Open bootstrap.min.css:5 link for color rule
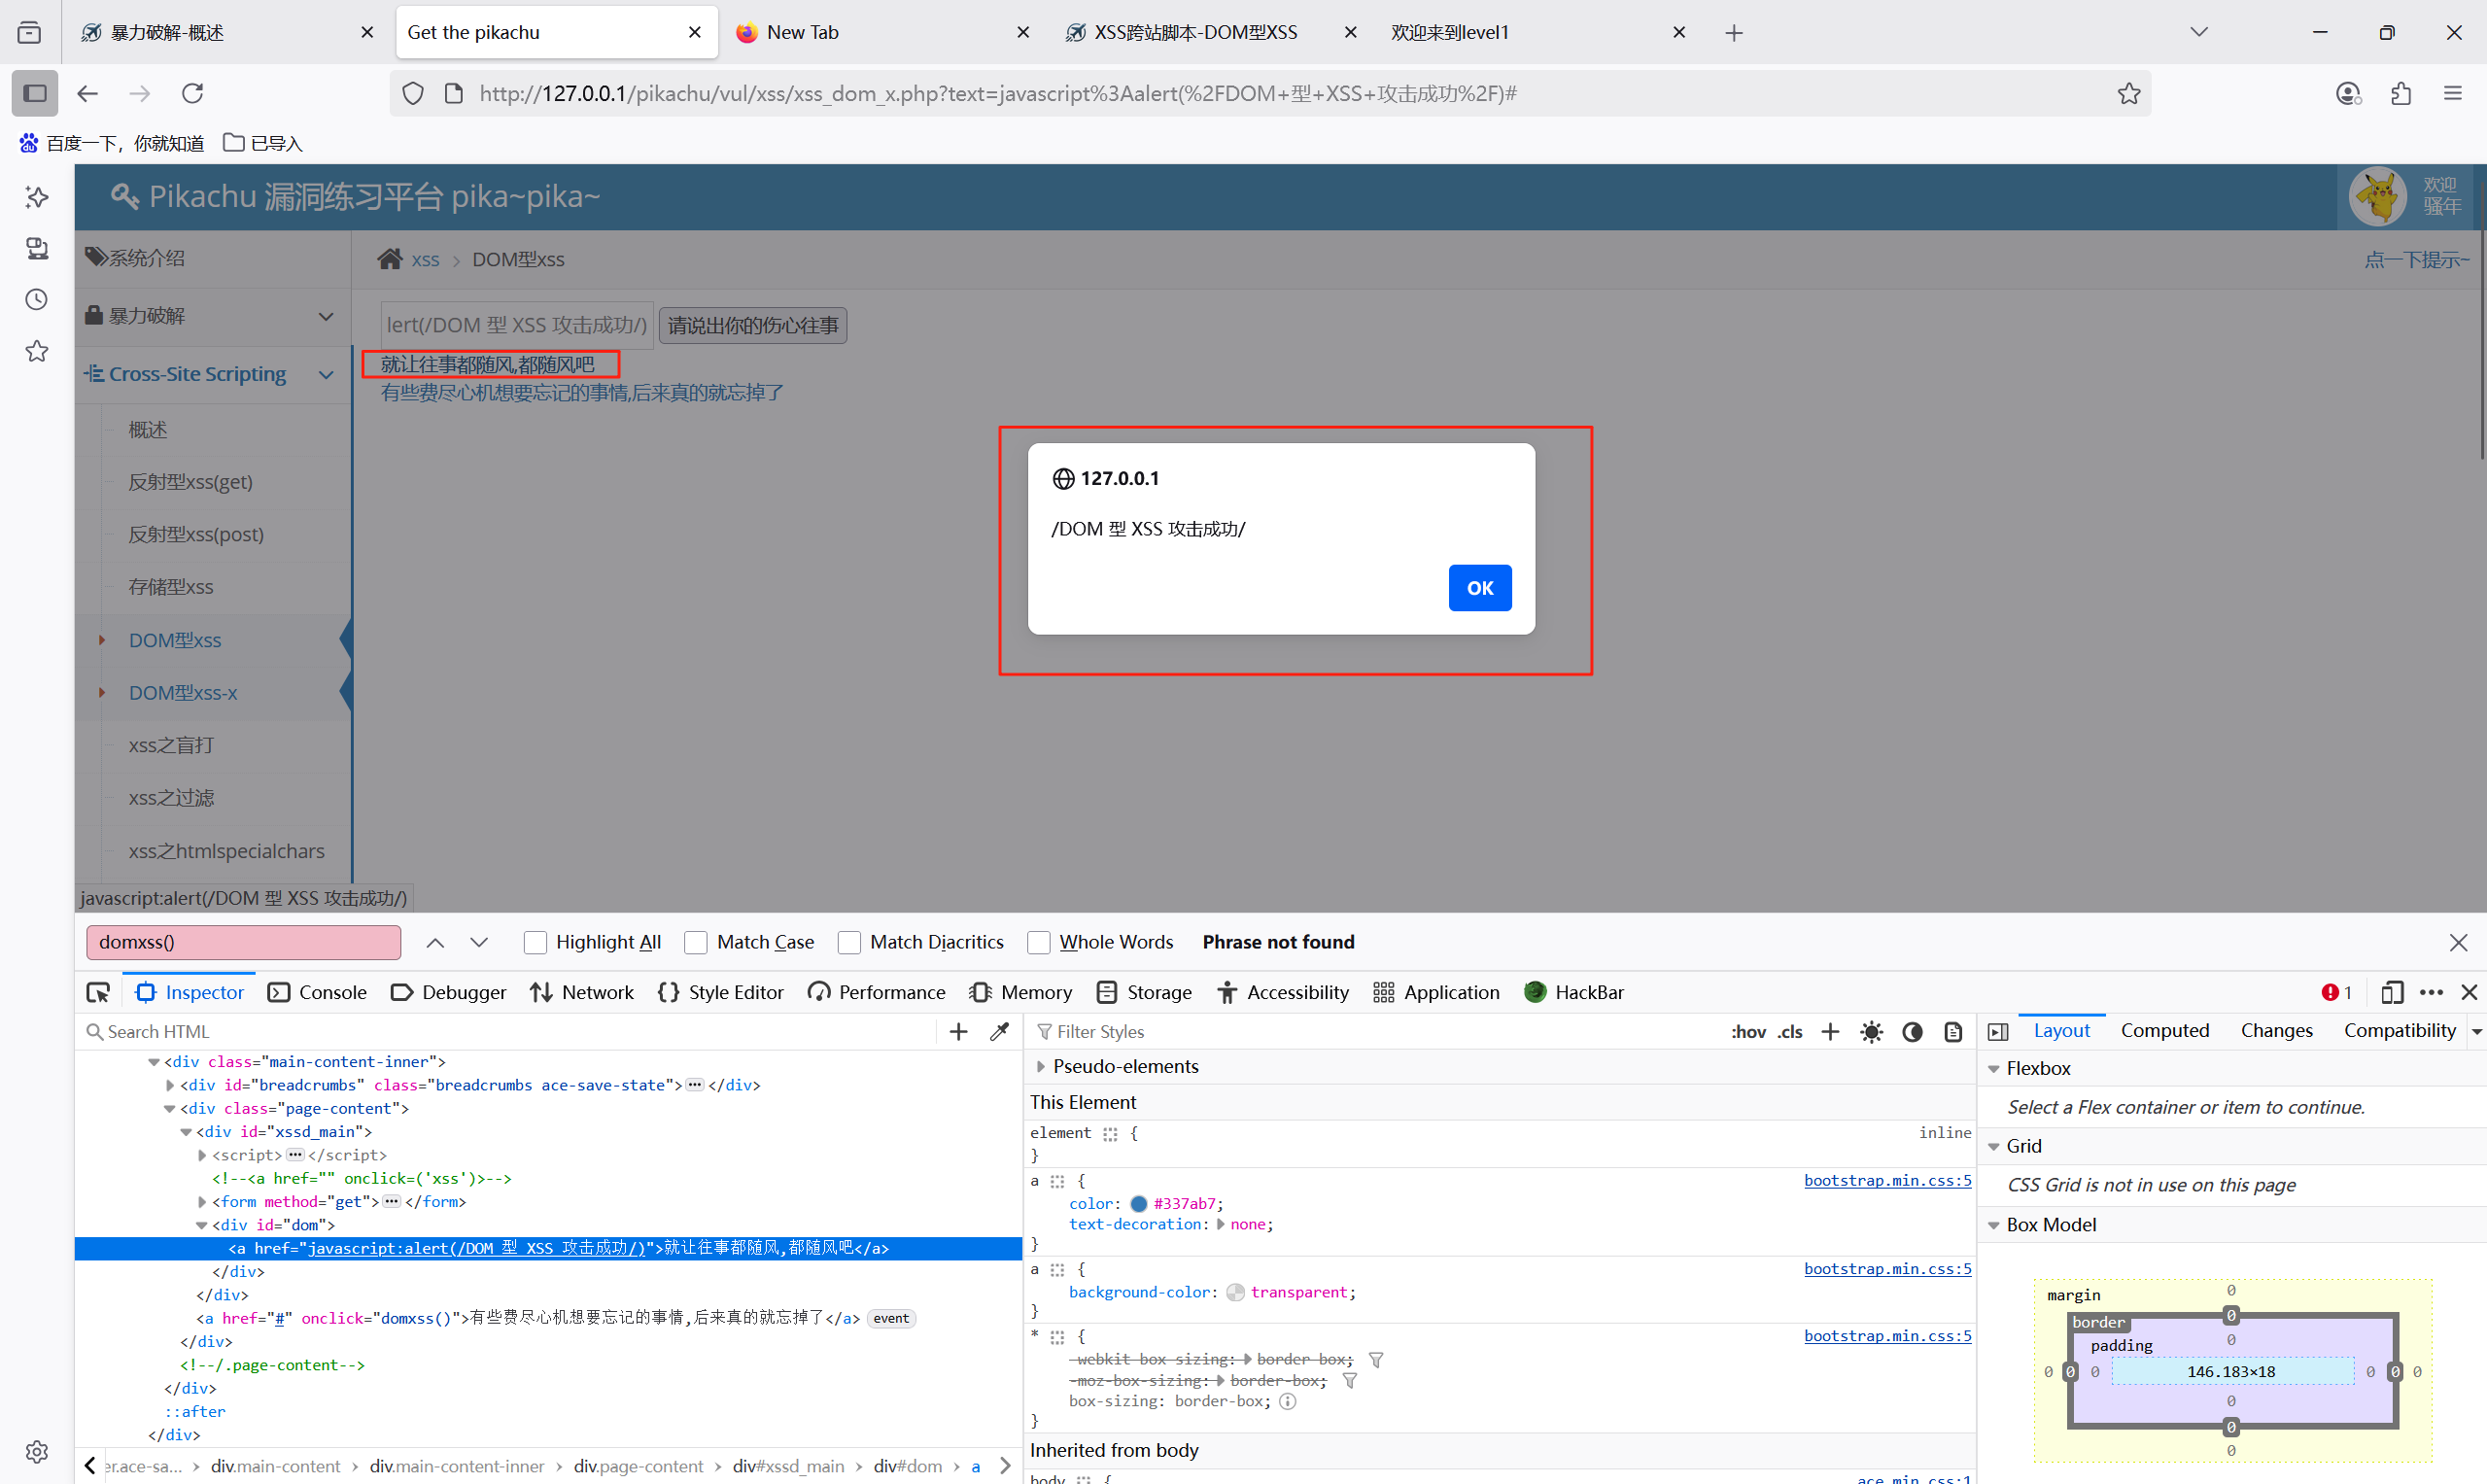Image resolution: width=2487 pixels, height=1484 pixels. pos(1887,1180)
